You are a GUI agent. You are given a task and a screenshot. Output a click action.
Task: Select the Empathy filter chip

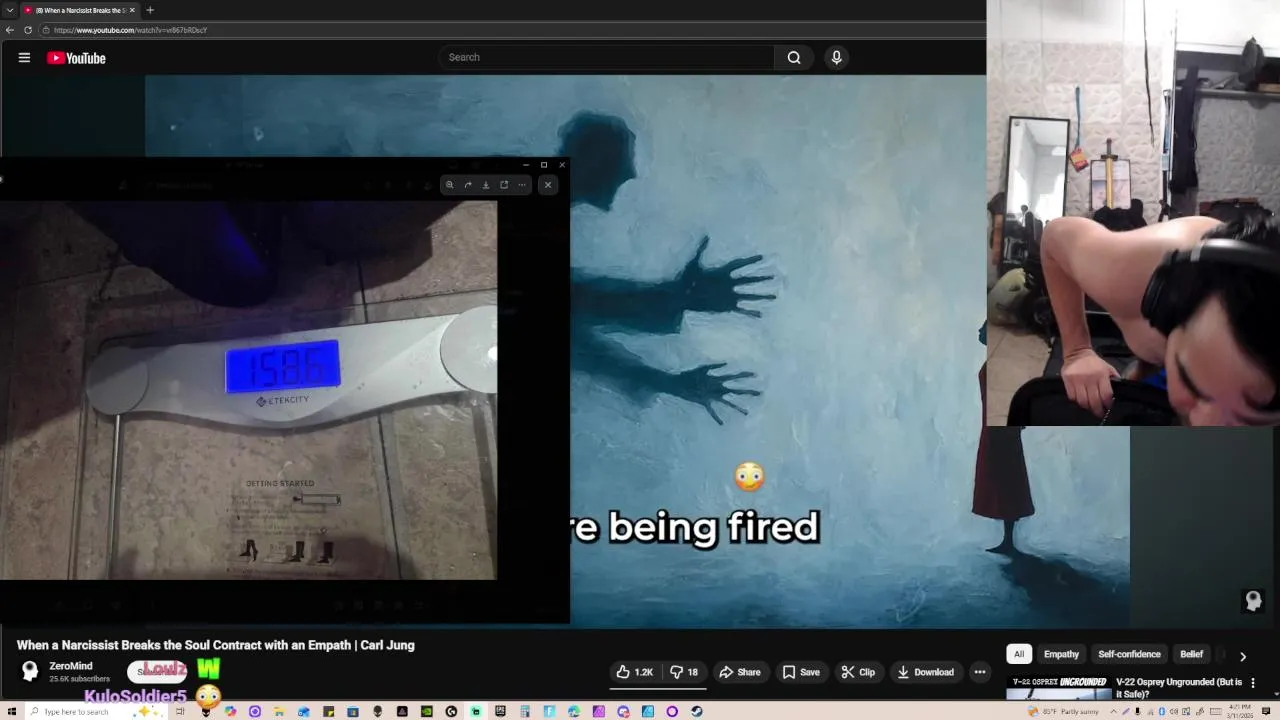point(1061,654)
